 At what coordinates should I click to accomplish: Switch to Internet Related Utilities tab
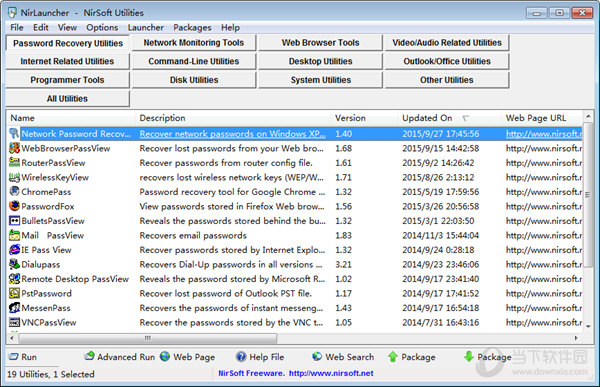[x=67, y=61]
